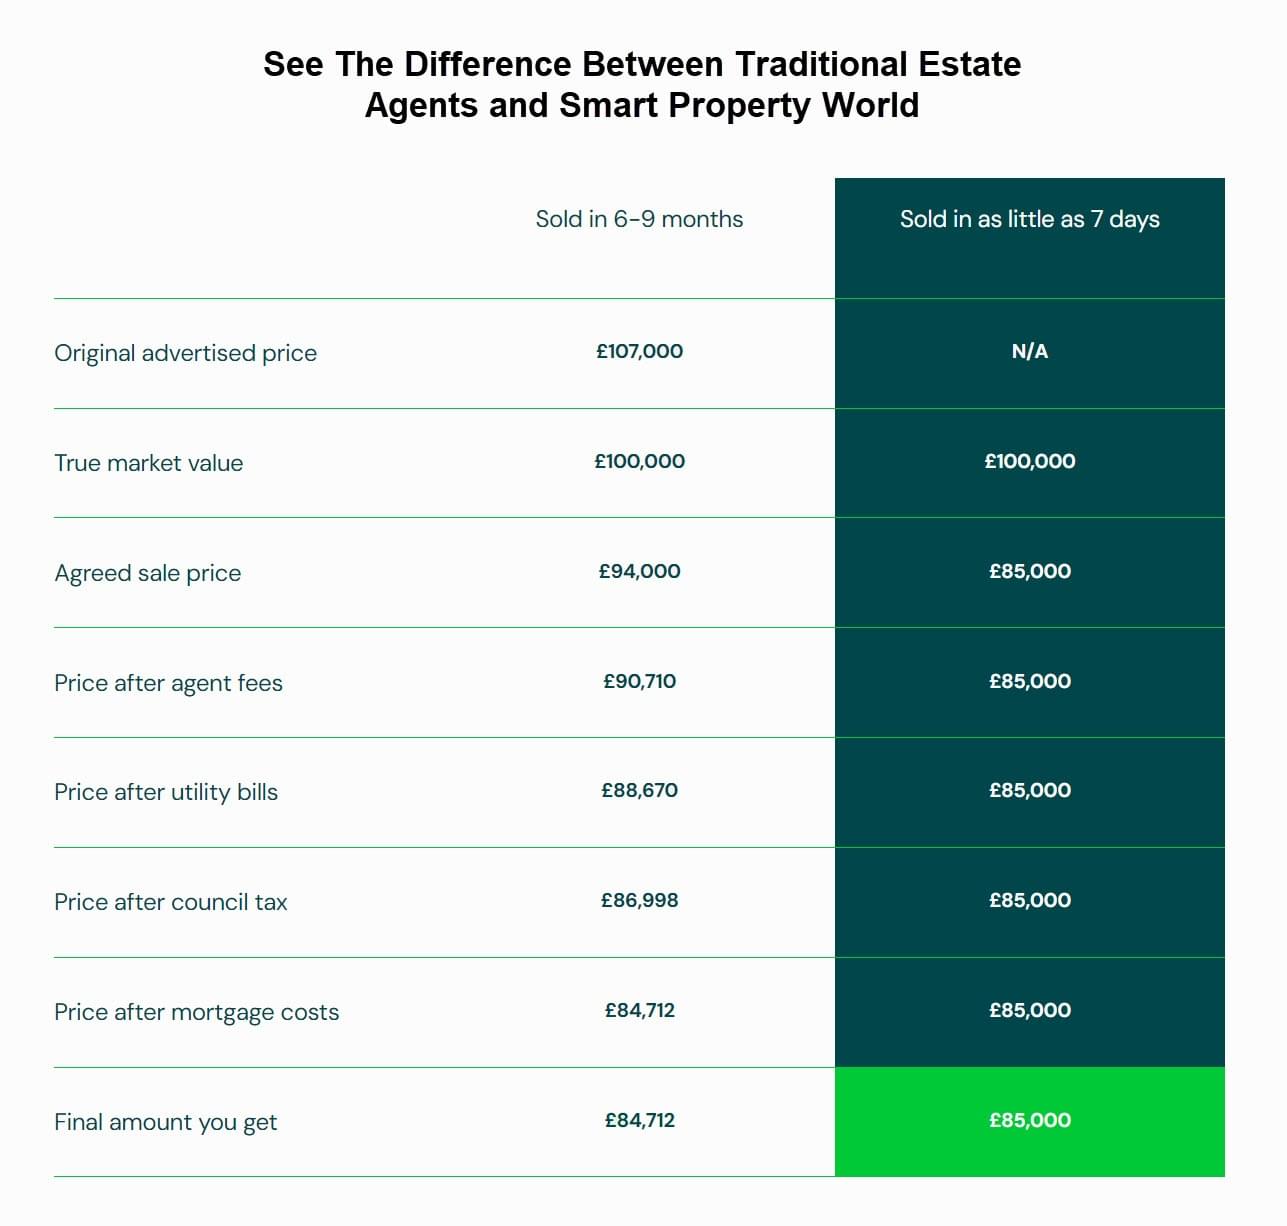Click the £107,000 advertised price value
This screenshot has width=1287, height=1226.
pyautogui.click(x=639, y=351)
